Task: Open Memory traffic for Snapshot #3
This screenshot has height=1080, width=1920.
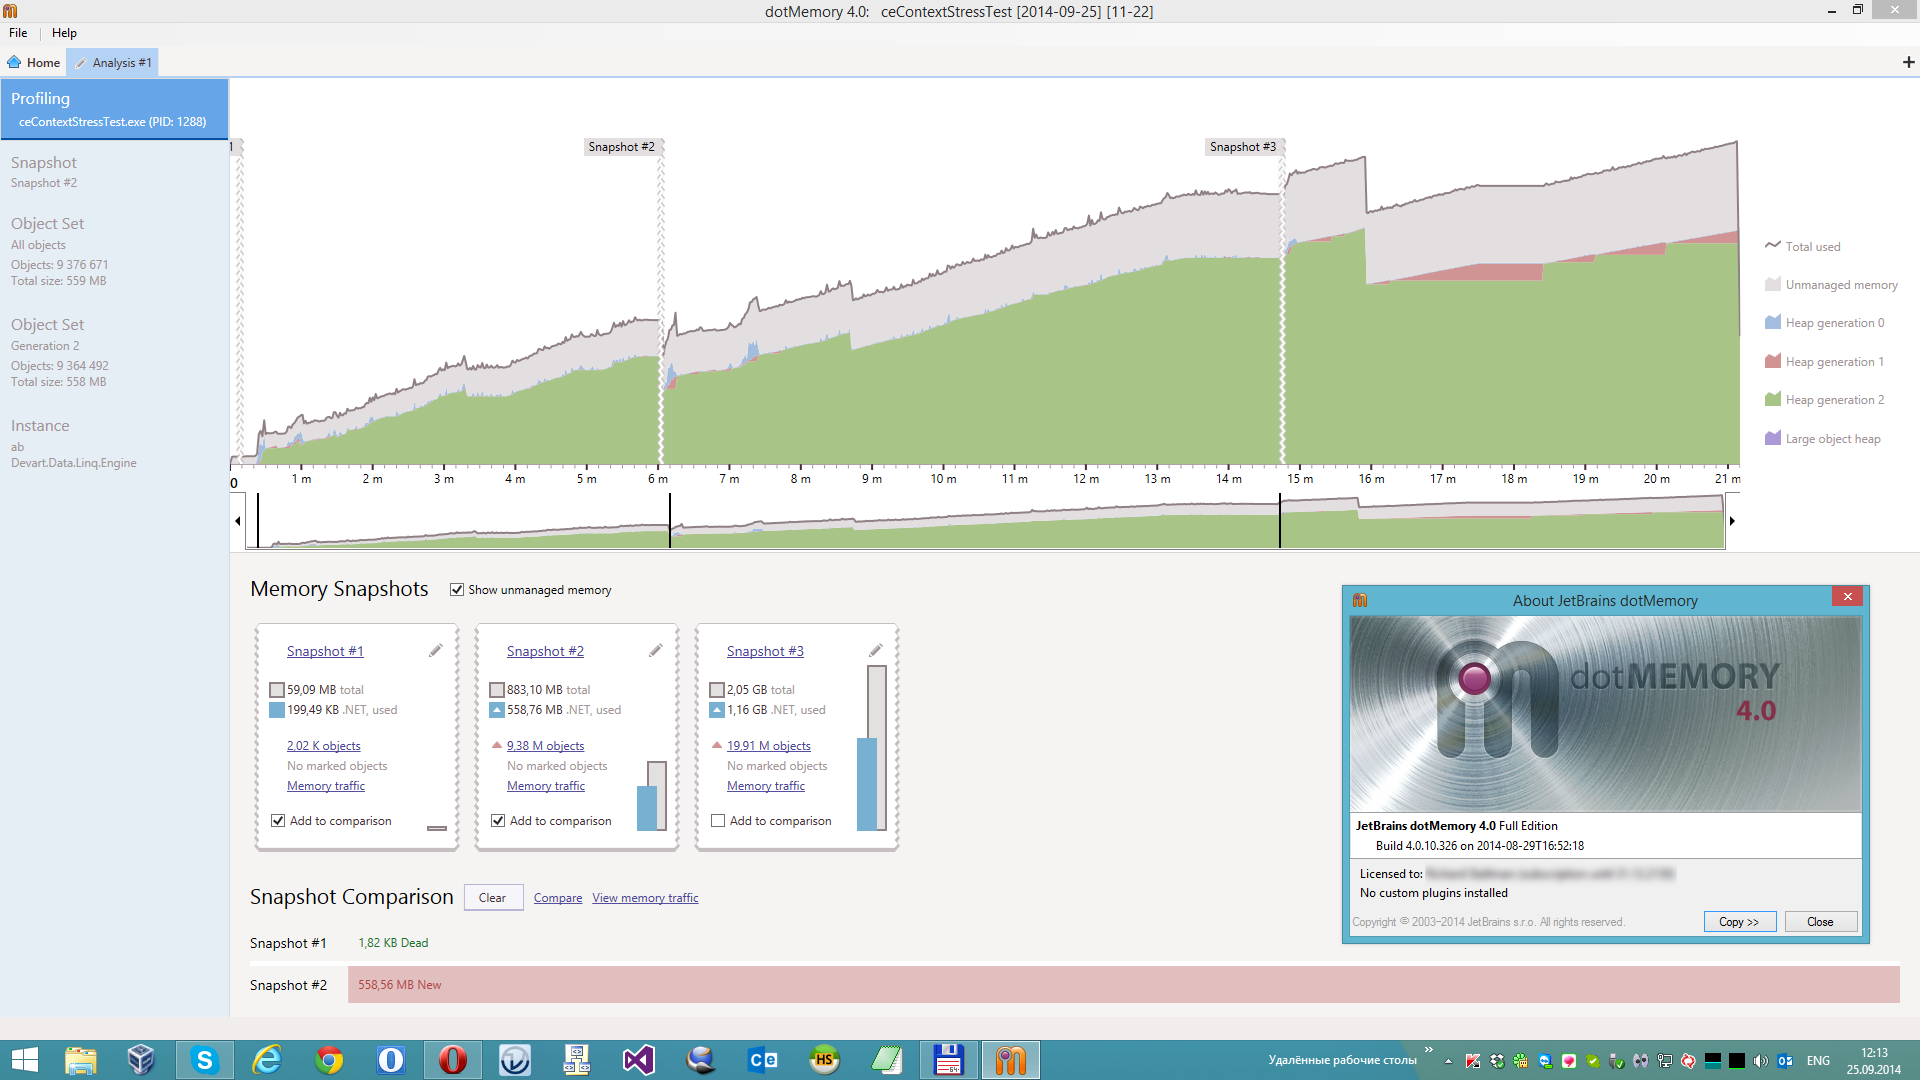Action: (766, 786)
